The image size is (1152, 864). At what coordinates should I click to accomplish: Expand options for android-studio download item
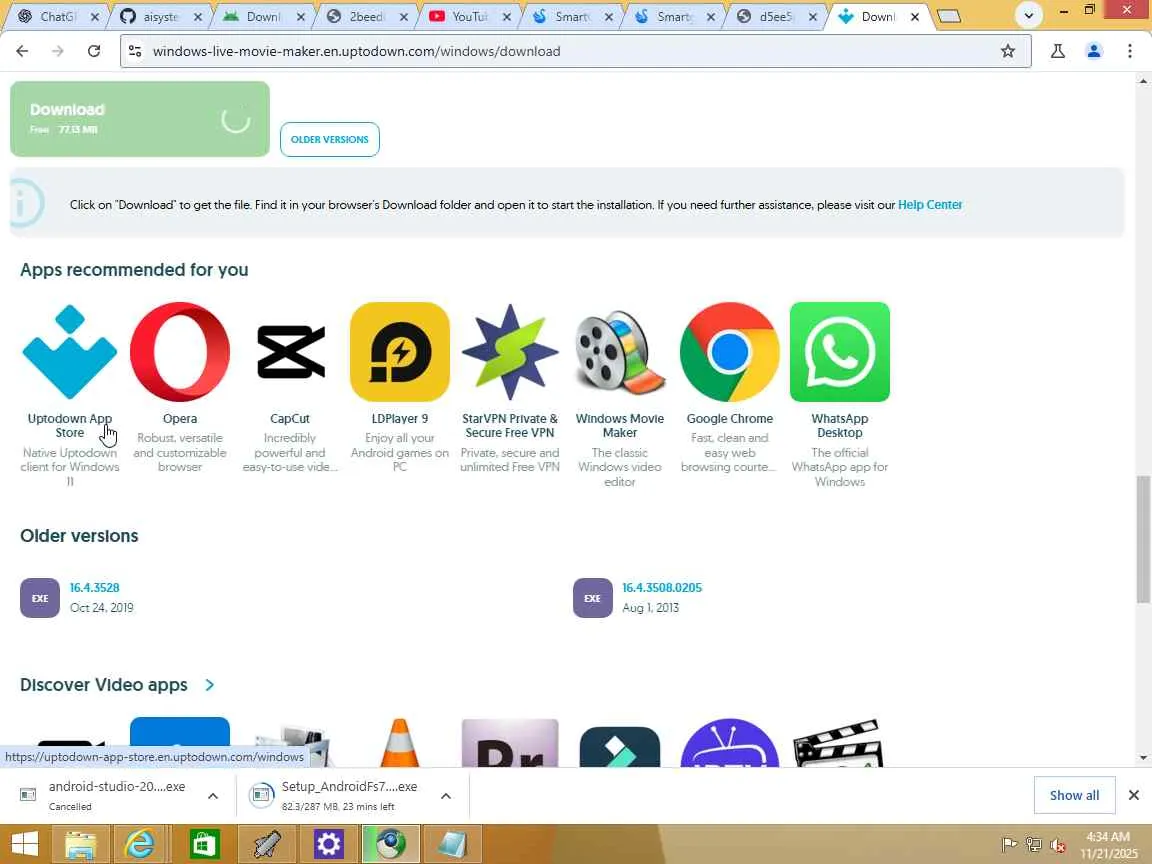[213, 796]
